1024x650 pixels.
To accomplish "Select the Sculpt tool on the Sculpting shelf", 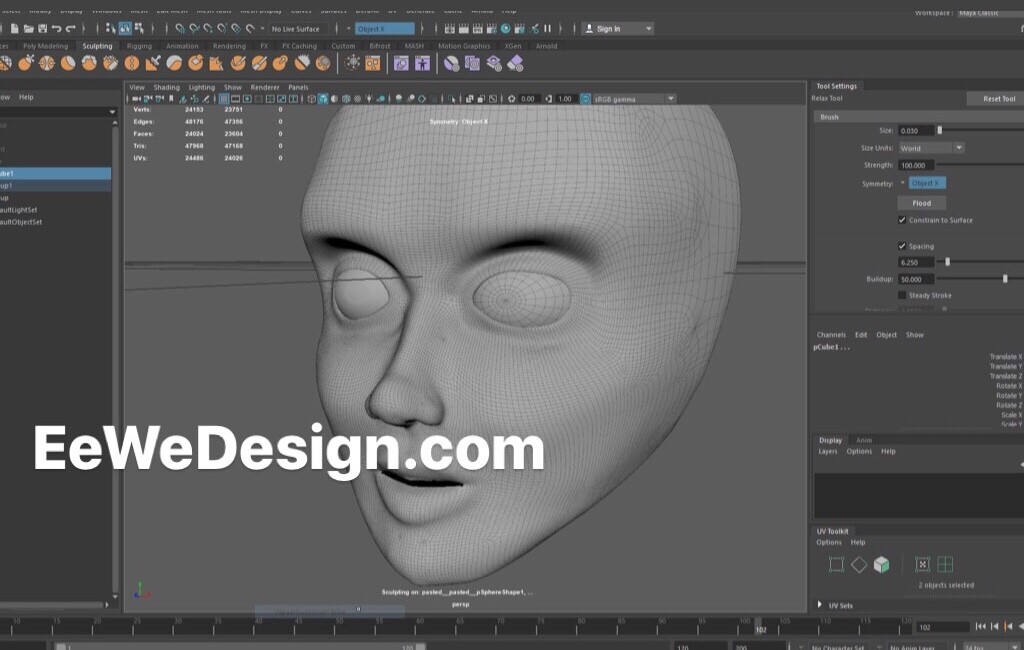I will click(x=25, y=64).
